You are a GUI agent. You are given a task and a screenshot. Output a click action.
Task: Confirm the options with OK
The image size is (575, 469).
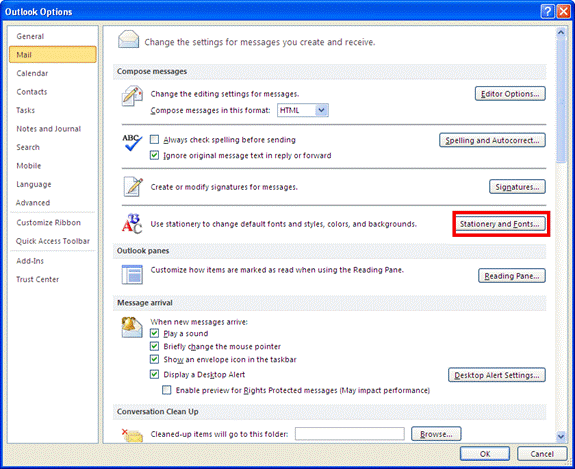[485, 454]
